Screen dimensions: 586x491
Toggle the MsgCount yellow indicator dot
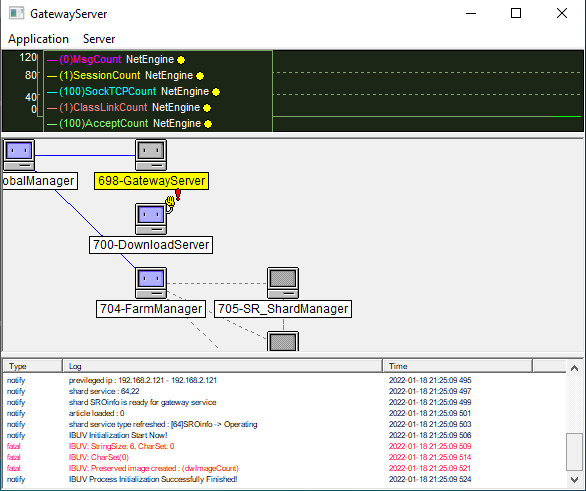[181, 60]
